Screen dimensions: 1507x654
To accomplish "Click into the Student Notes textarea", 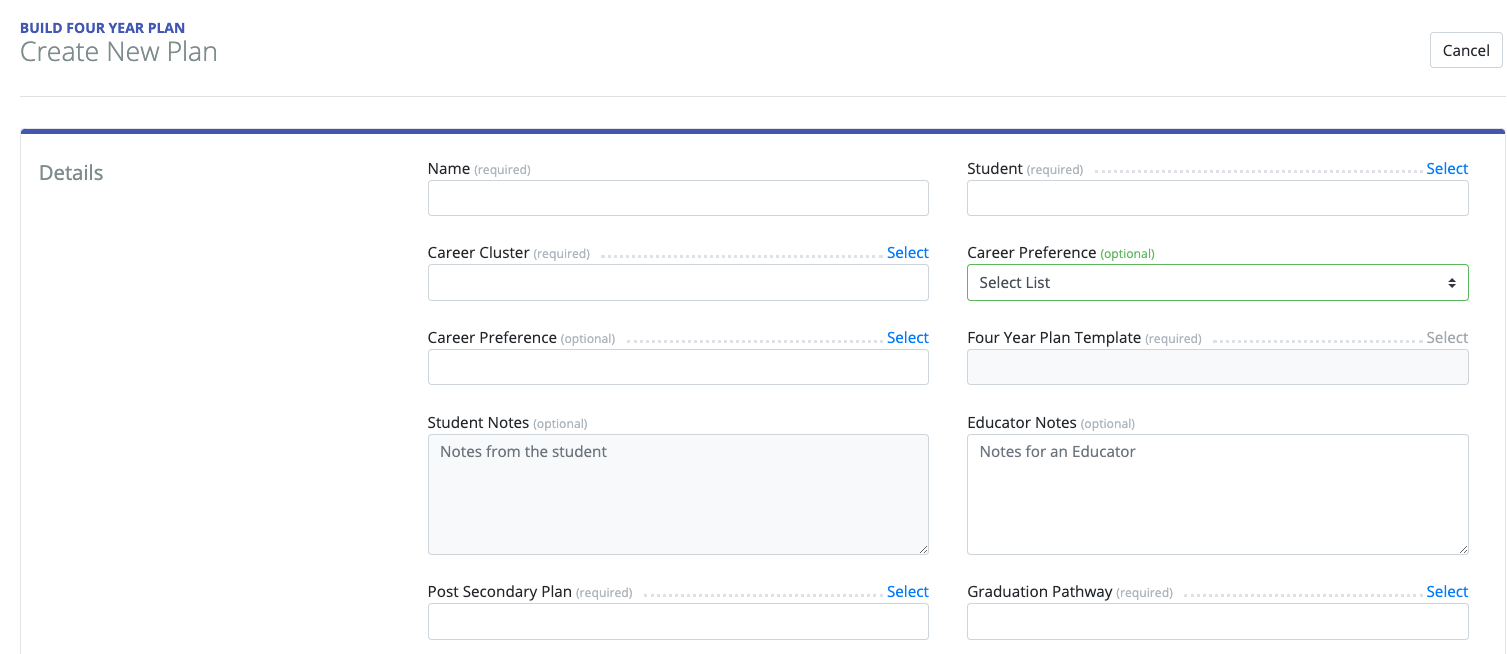I will [678, 494].
